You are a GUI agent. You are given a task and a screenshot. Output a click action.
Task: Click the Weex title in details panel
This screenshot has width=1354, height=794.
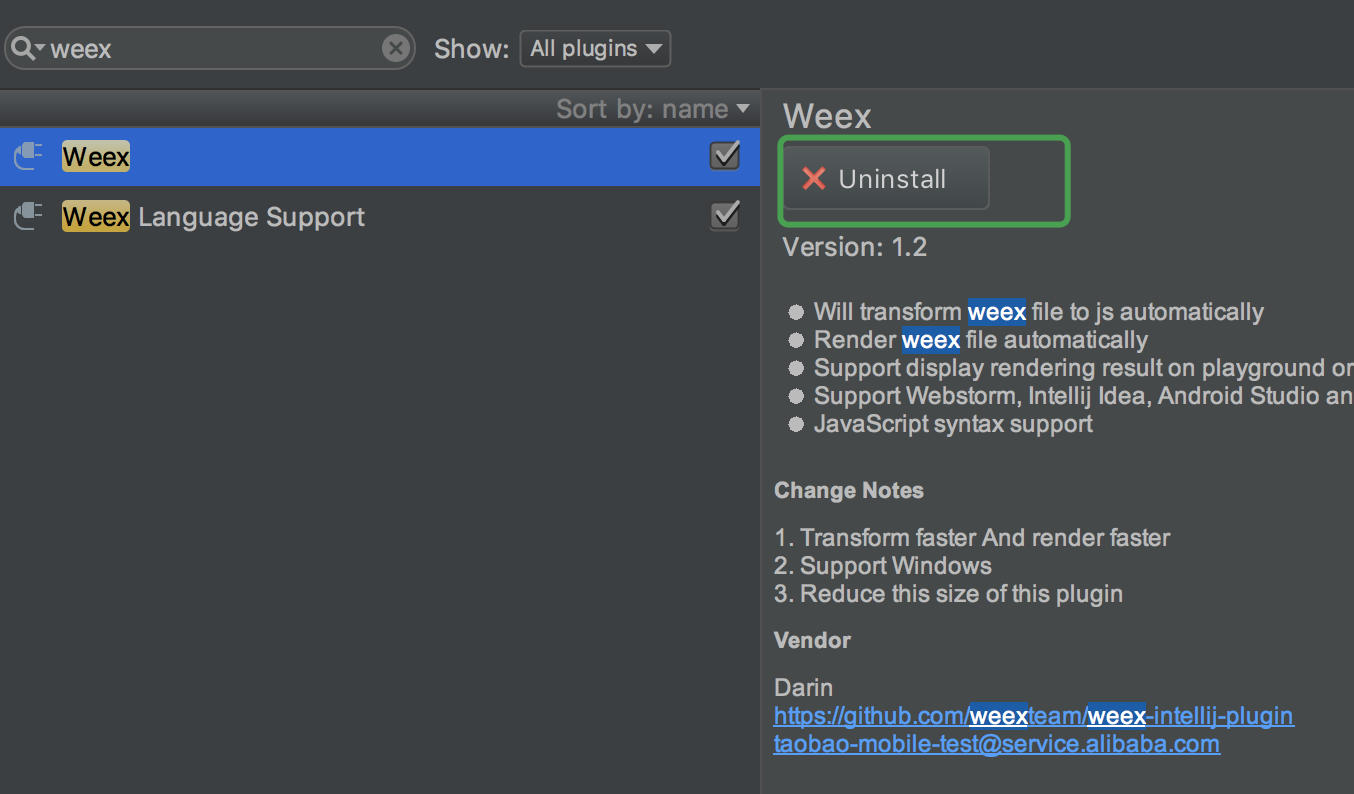point(828,116)
